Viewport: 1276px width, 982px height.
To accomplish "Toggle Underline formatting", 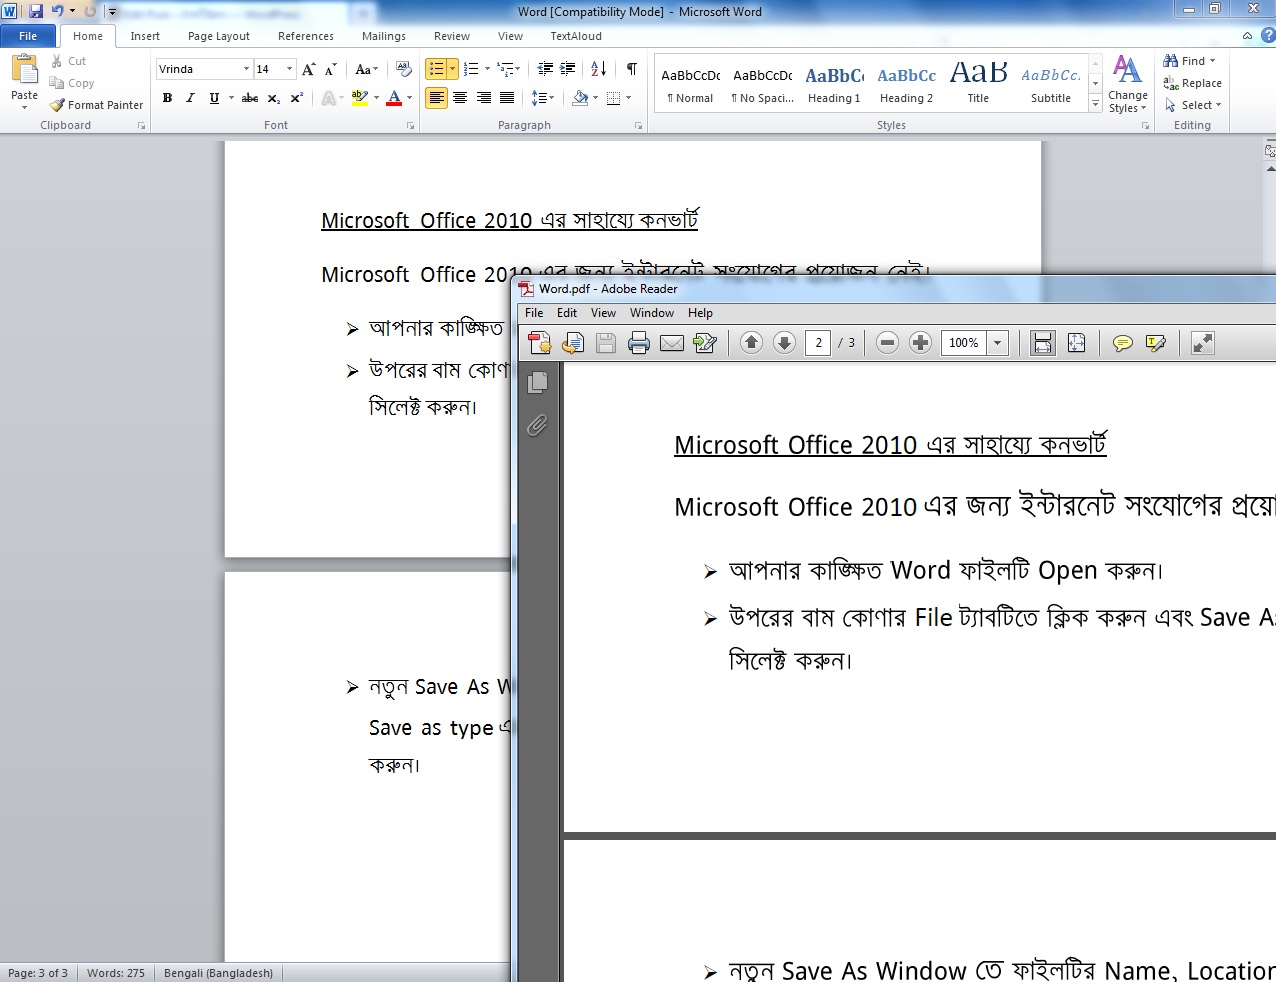I will pyautogui.click(x=214, y=98).
